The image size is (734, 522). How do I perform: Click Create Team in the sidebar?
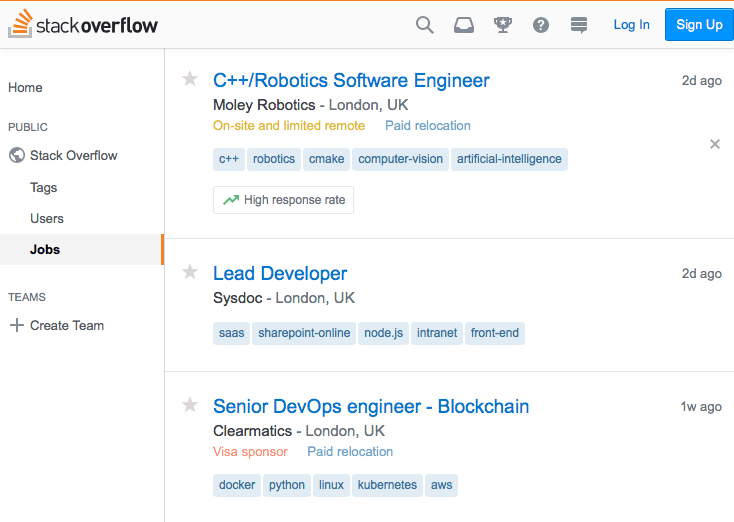click(x=67, y=325)
